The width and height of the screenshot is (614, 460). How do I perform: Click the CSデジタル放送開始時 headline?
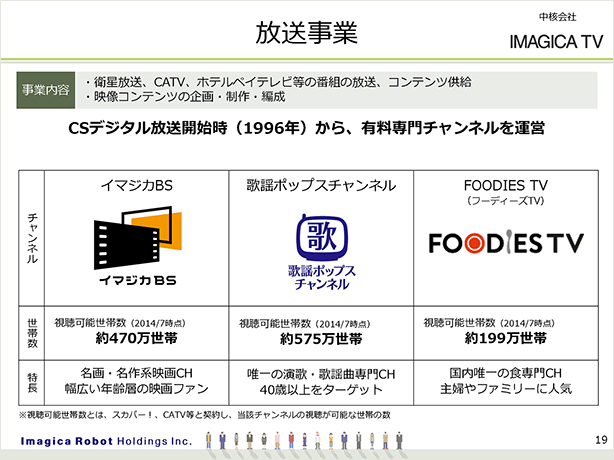(307, 128)
